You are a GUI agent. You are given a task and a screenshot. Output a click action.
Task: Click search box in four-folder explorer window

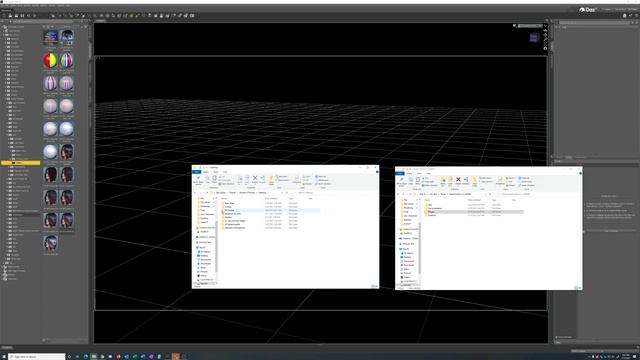pyautogui.click(x=538, y=194)
